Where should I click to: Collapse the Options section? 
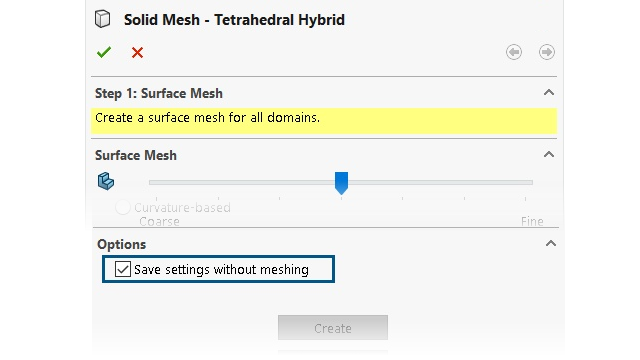tap(551, 244)
